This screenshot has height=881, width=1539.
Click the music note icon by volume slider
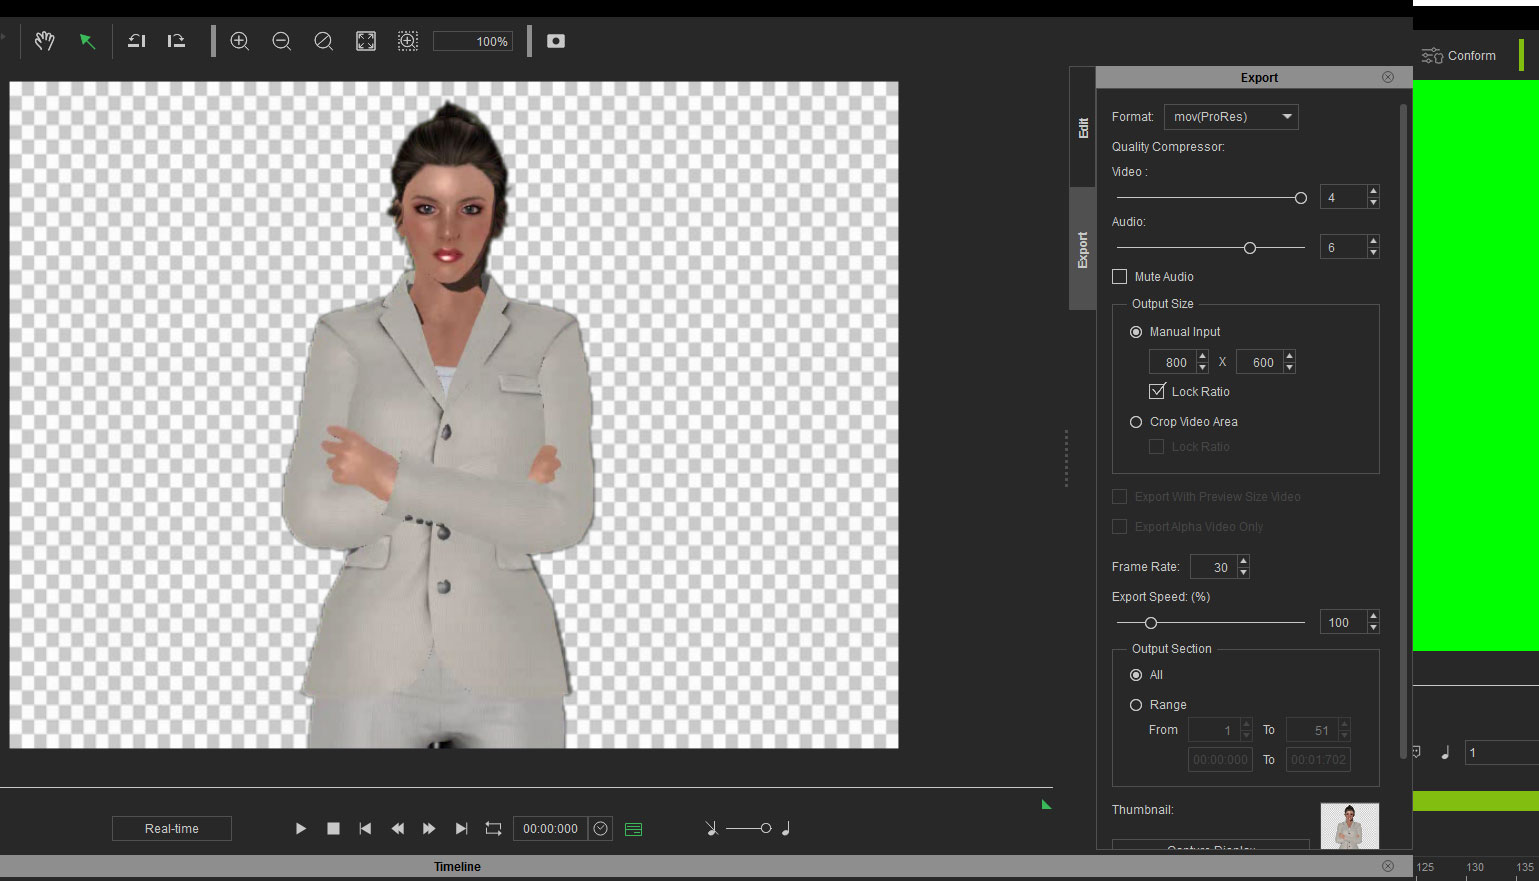point(786,829)
